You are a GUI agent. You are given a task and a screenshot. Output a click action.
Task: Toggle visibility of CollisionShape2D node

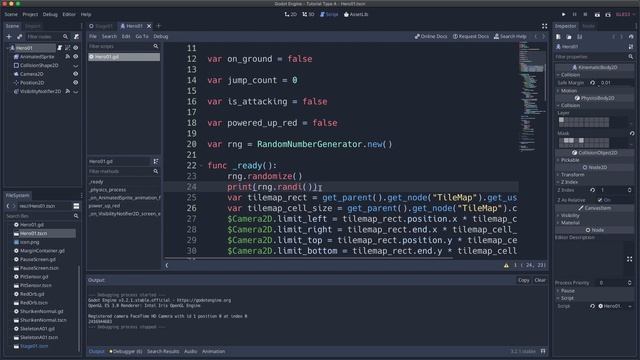(x=76, y=66)
